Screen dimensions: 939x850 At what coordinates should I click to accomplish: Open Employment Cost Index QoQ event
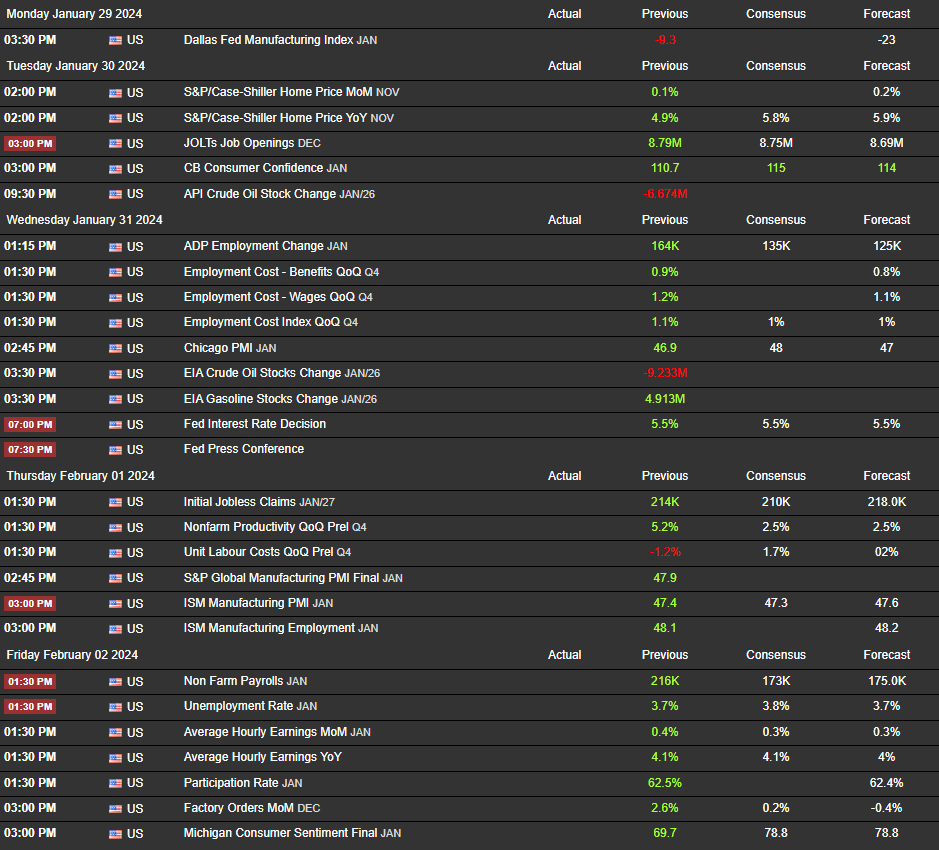click(271, 322)
